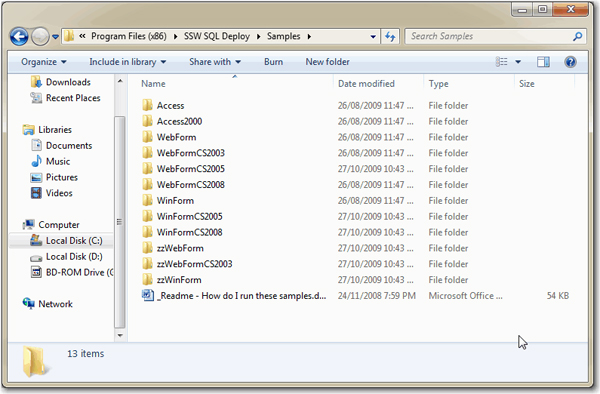
Task: Select Program Files (x86) in breadcrumb
Action: tap(129, 36)
